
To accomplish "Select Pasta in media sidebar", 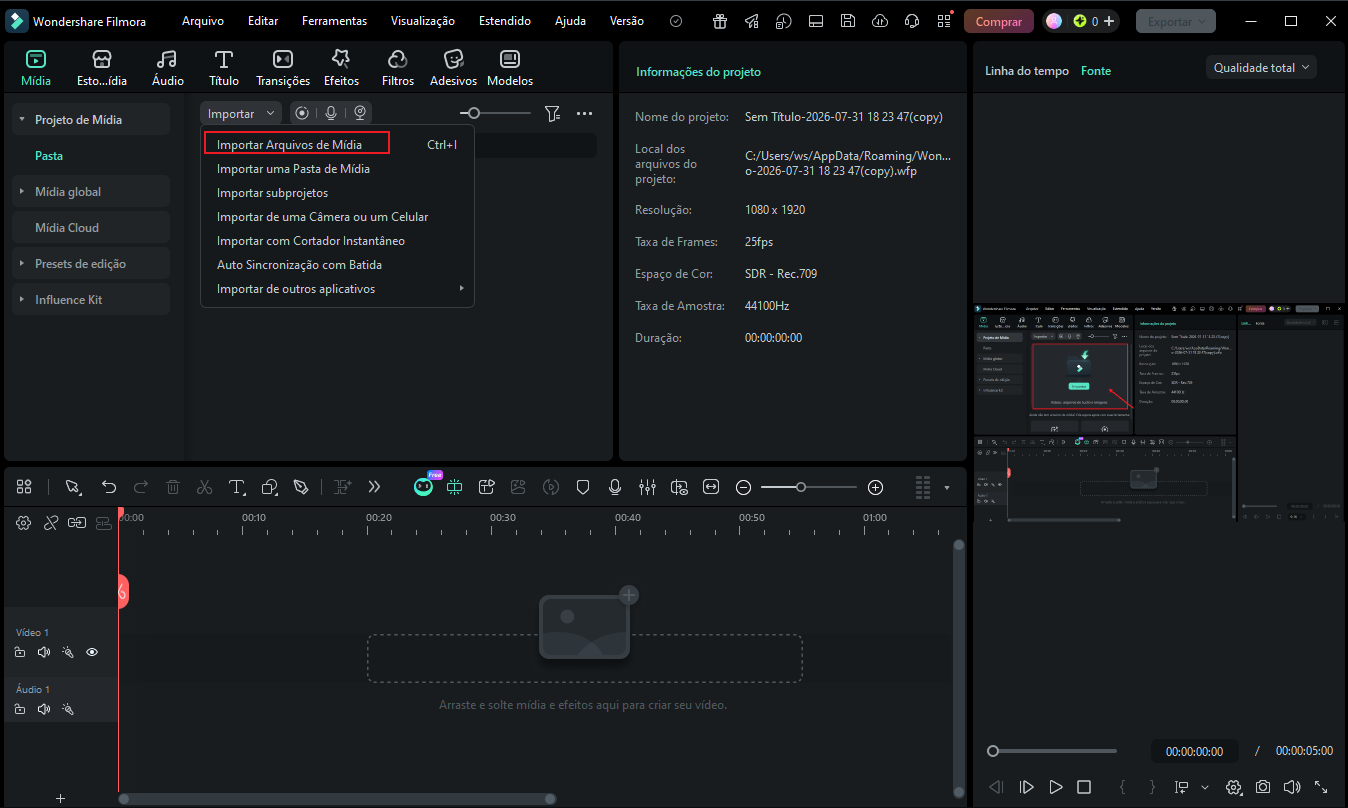I will (49, 156).
